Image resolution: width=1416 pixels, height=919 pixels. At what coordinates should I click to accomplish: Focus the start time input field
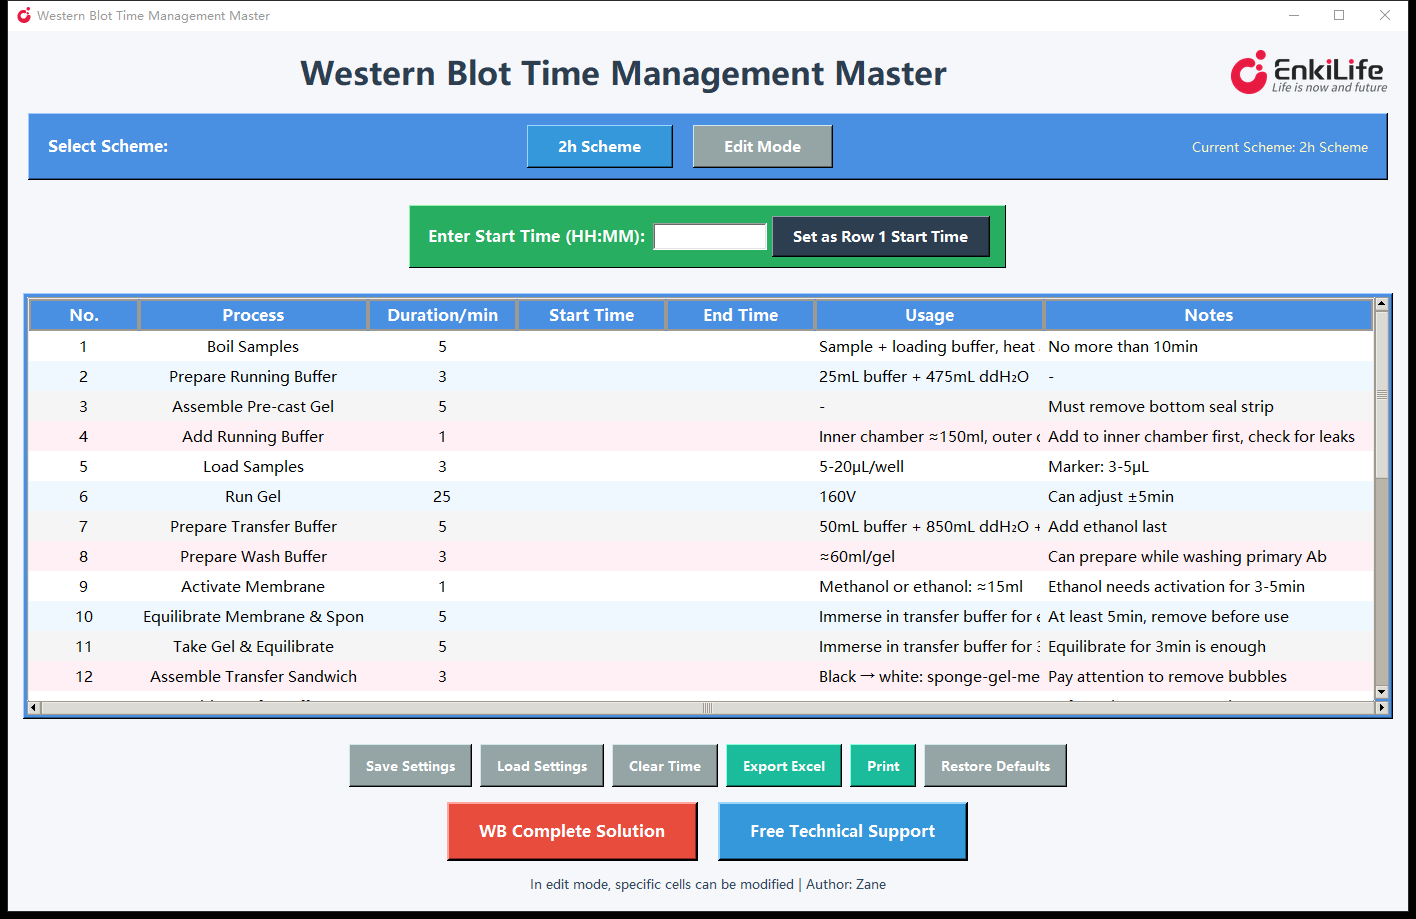click(x=710, y=237)
